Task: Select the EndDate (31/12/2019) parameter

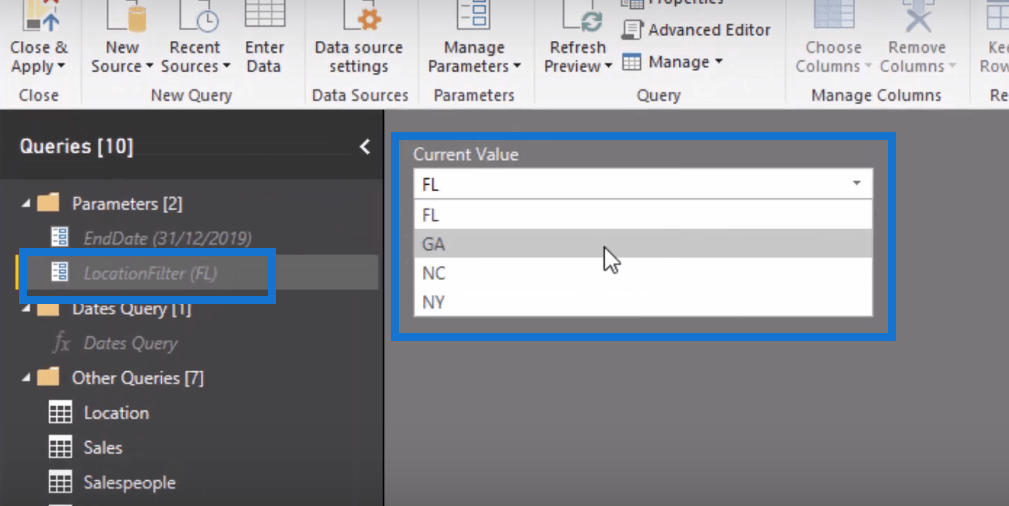Action: 167,238
